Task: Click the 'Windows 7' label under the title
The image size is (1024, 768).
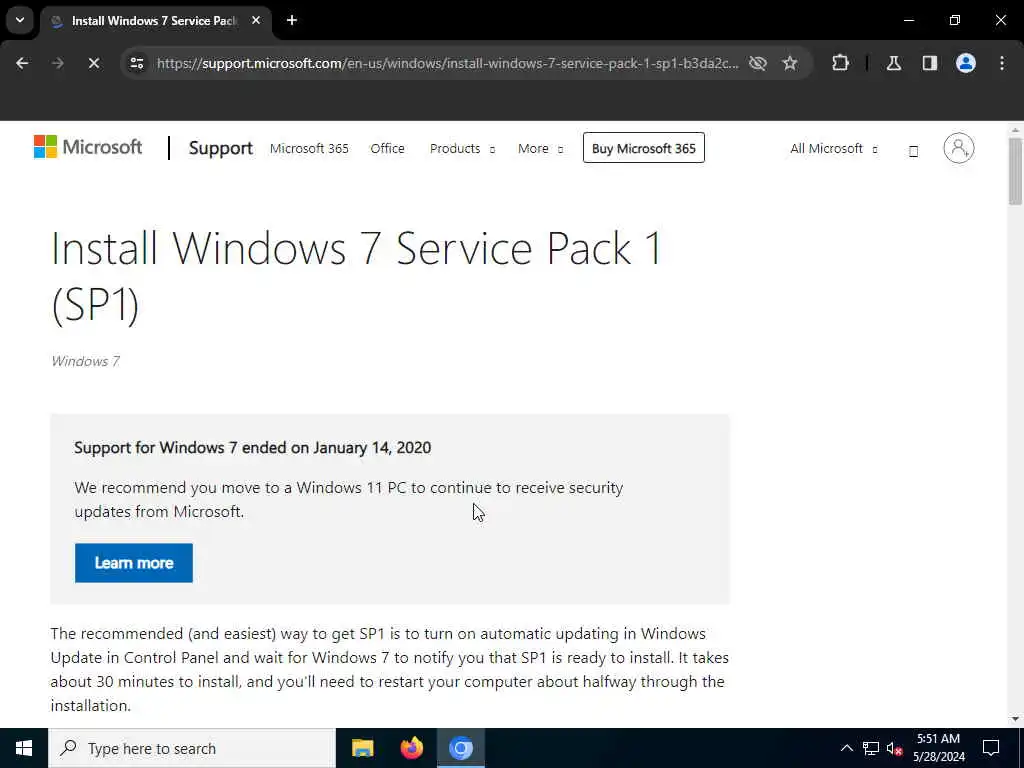Action: coord(86,361)
